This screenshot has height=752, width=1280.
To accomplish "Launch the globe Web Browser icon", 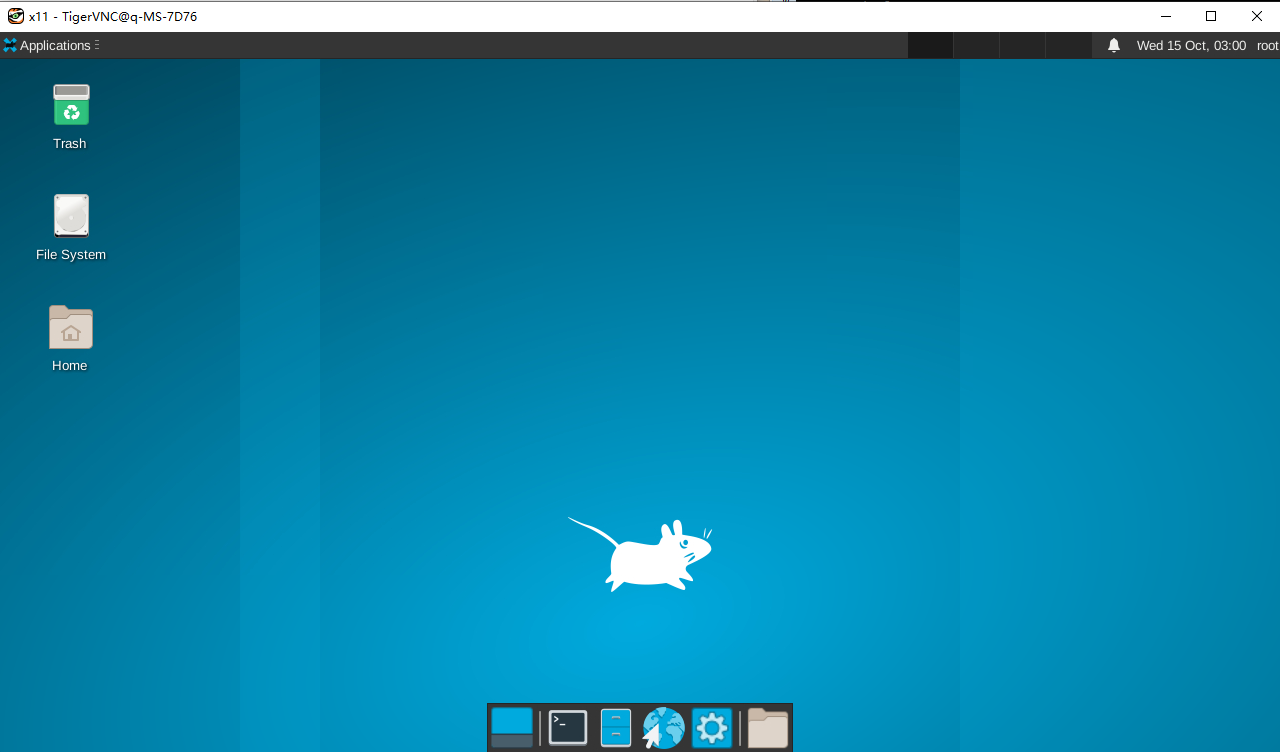I will click(x=663, y=728).
